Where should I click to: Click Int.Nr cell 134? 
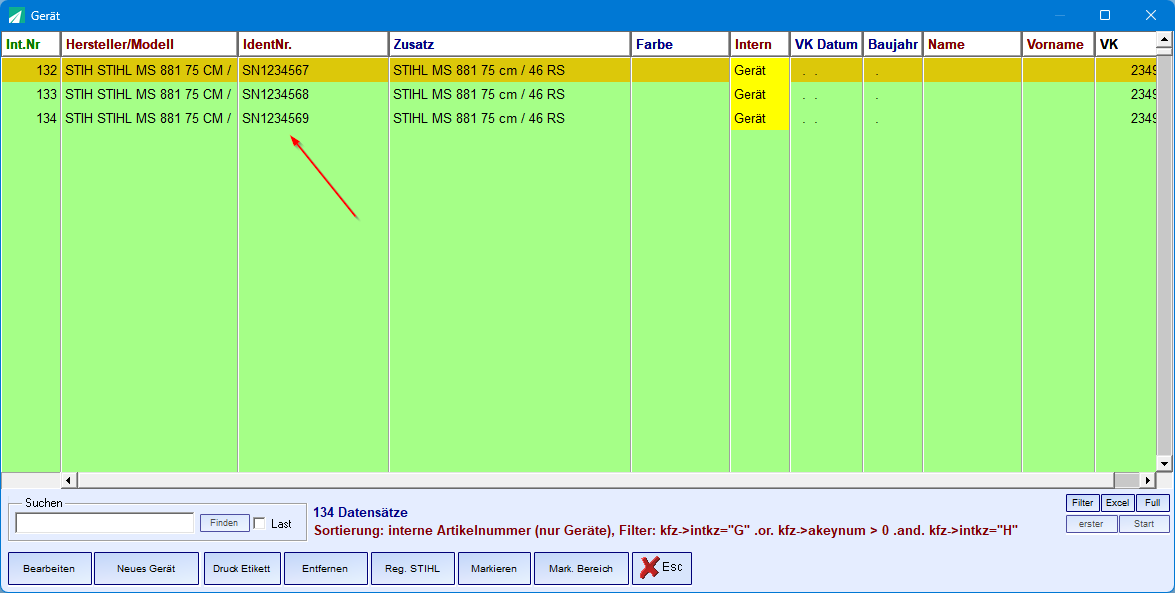pos(31,118)
